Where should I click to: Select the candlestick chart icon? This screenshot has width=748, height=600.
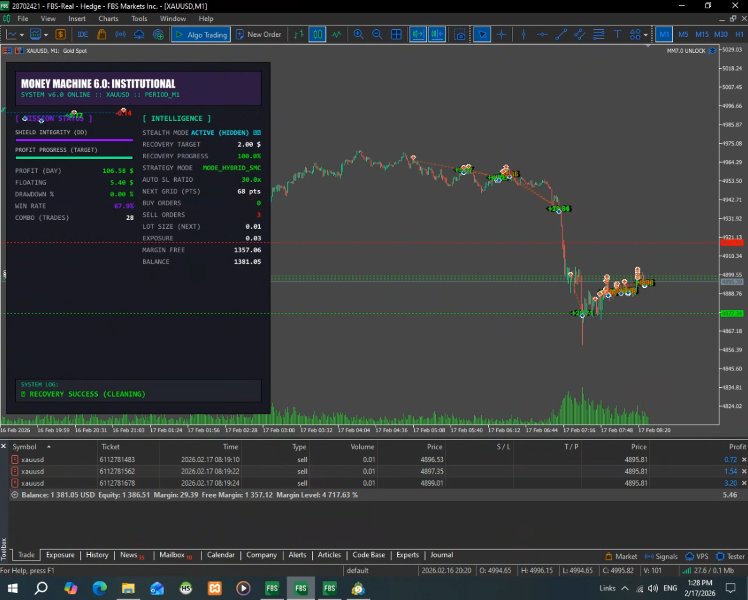(317, 34)
